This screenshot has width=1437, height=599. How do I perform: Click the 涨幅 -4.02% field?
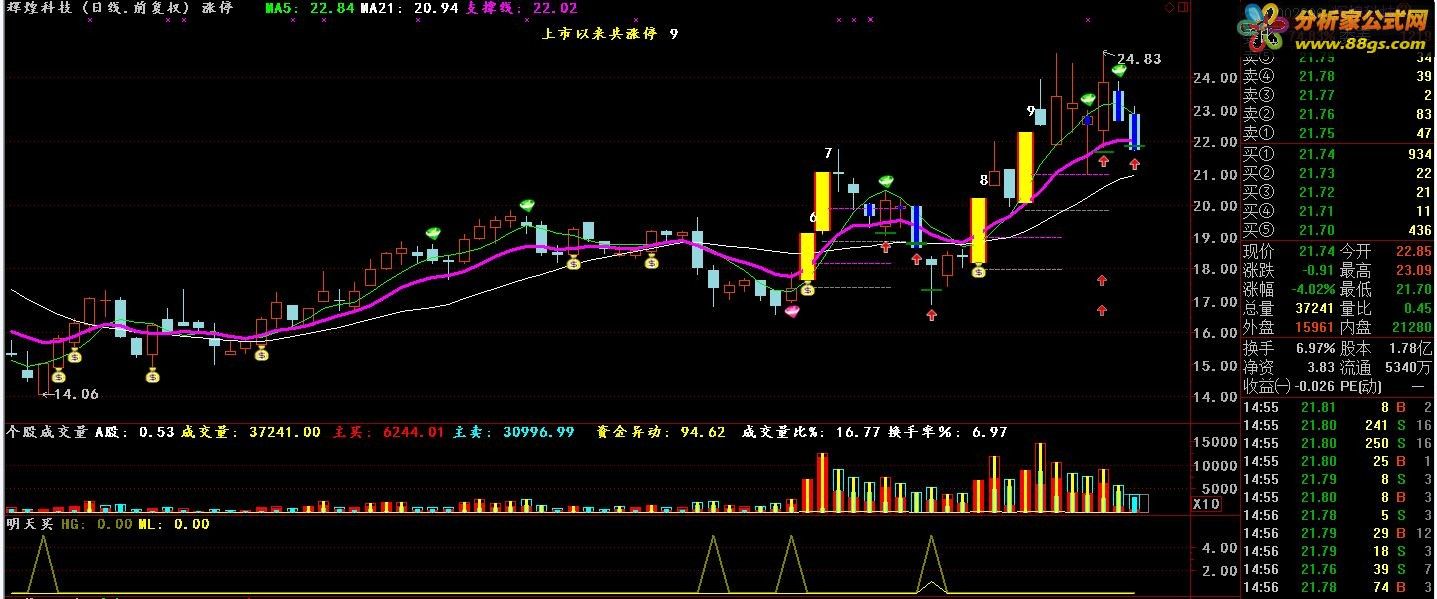[1288, 289]
